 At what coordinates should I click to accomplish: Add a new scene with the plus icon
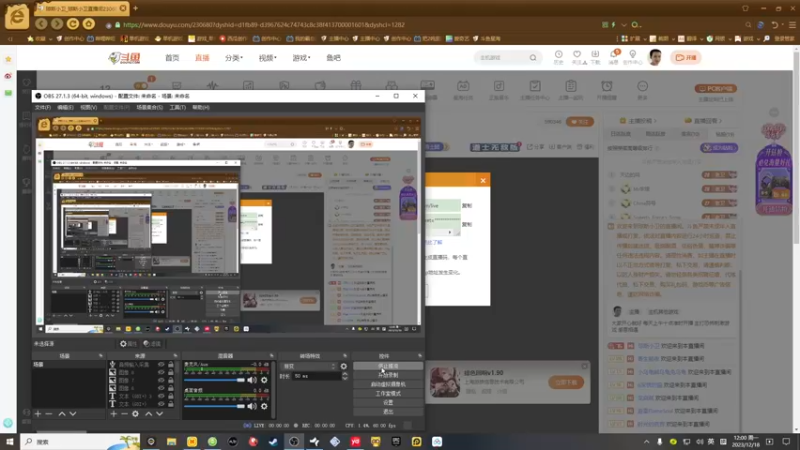[38, 414]
